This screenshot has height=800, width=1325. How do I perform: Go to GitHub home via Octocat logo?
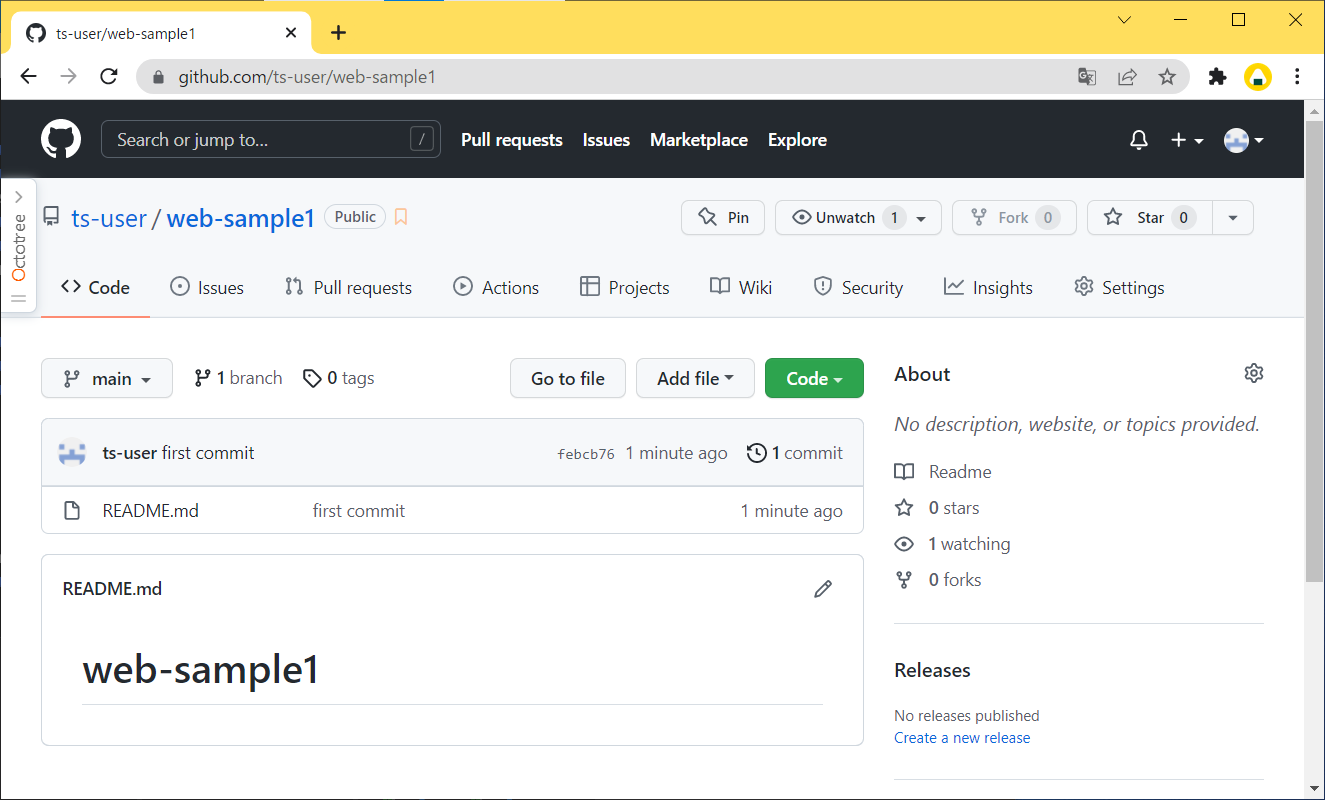tap(61, 139)
